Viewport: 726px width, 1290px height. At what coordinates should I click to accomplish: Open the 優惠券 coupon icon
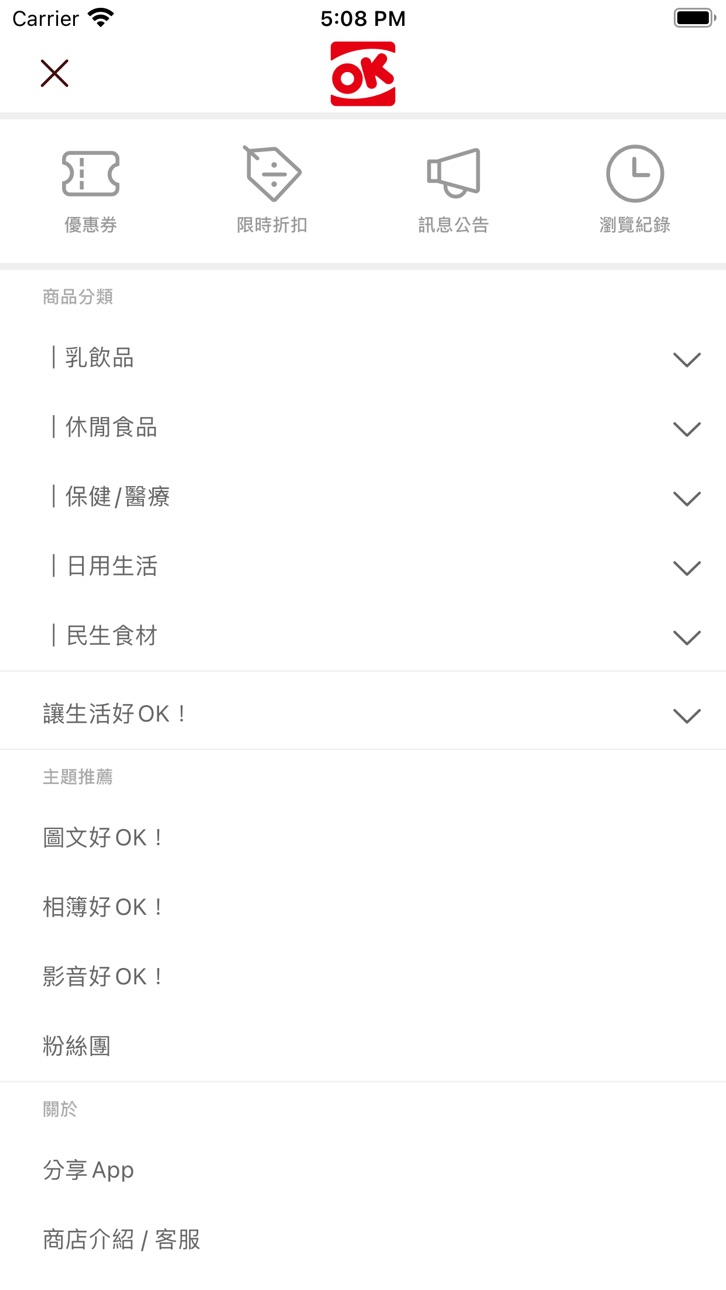click(91, 174)
